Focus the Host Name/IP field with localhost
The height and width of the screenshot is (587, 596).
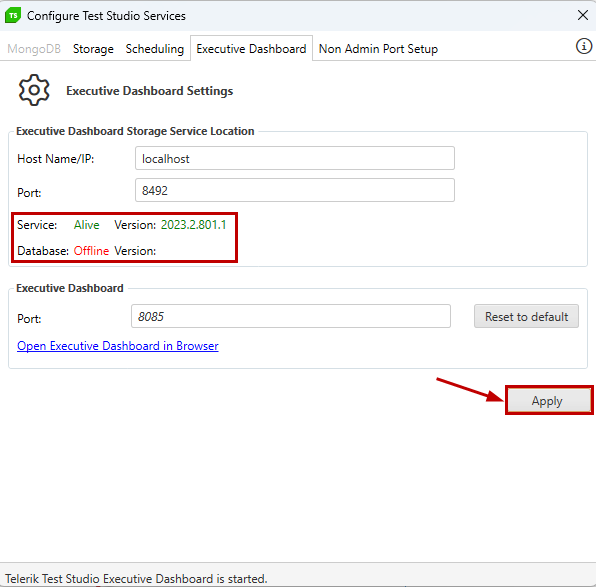[x=295, y=158]
